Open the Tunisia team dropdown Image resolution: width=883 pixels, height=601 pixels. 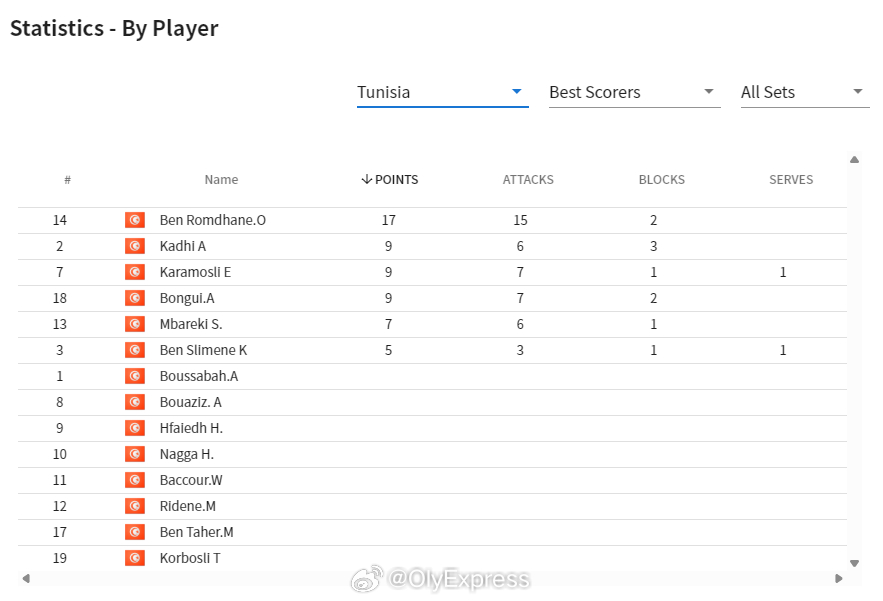click(443, 92)
